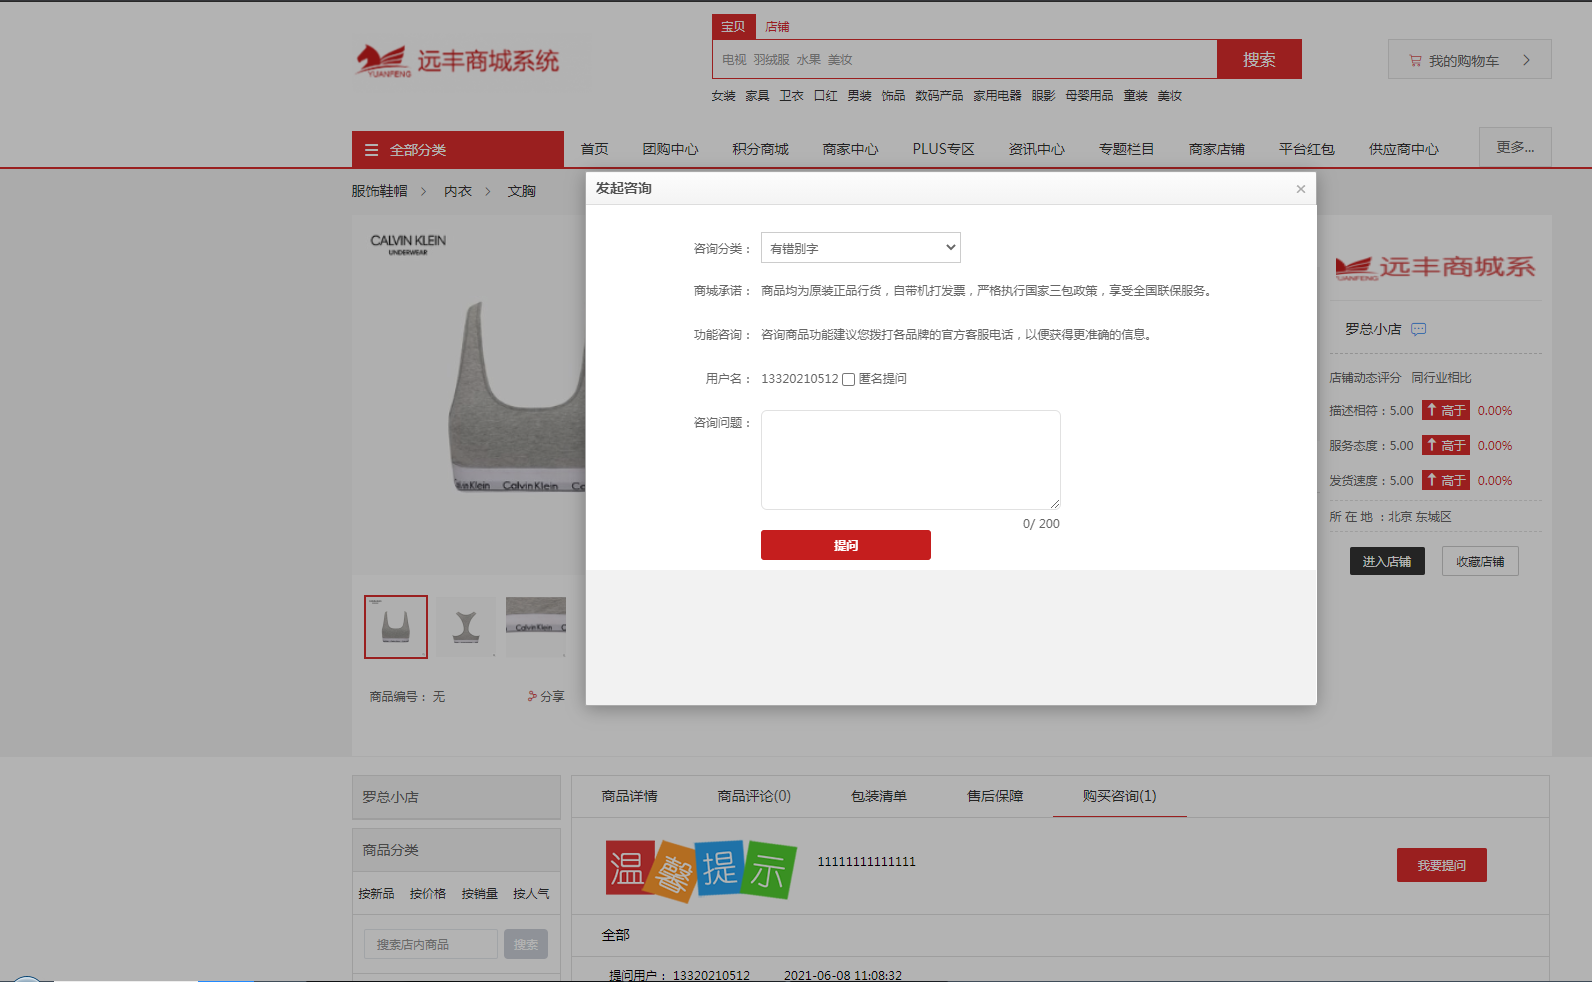Click the 温馨提示 image
Image resolution: width=1592 pixels, height=982 pixels.
pyautogui.click(x=701, y=871)
